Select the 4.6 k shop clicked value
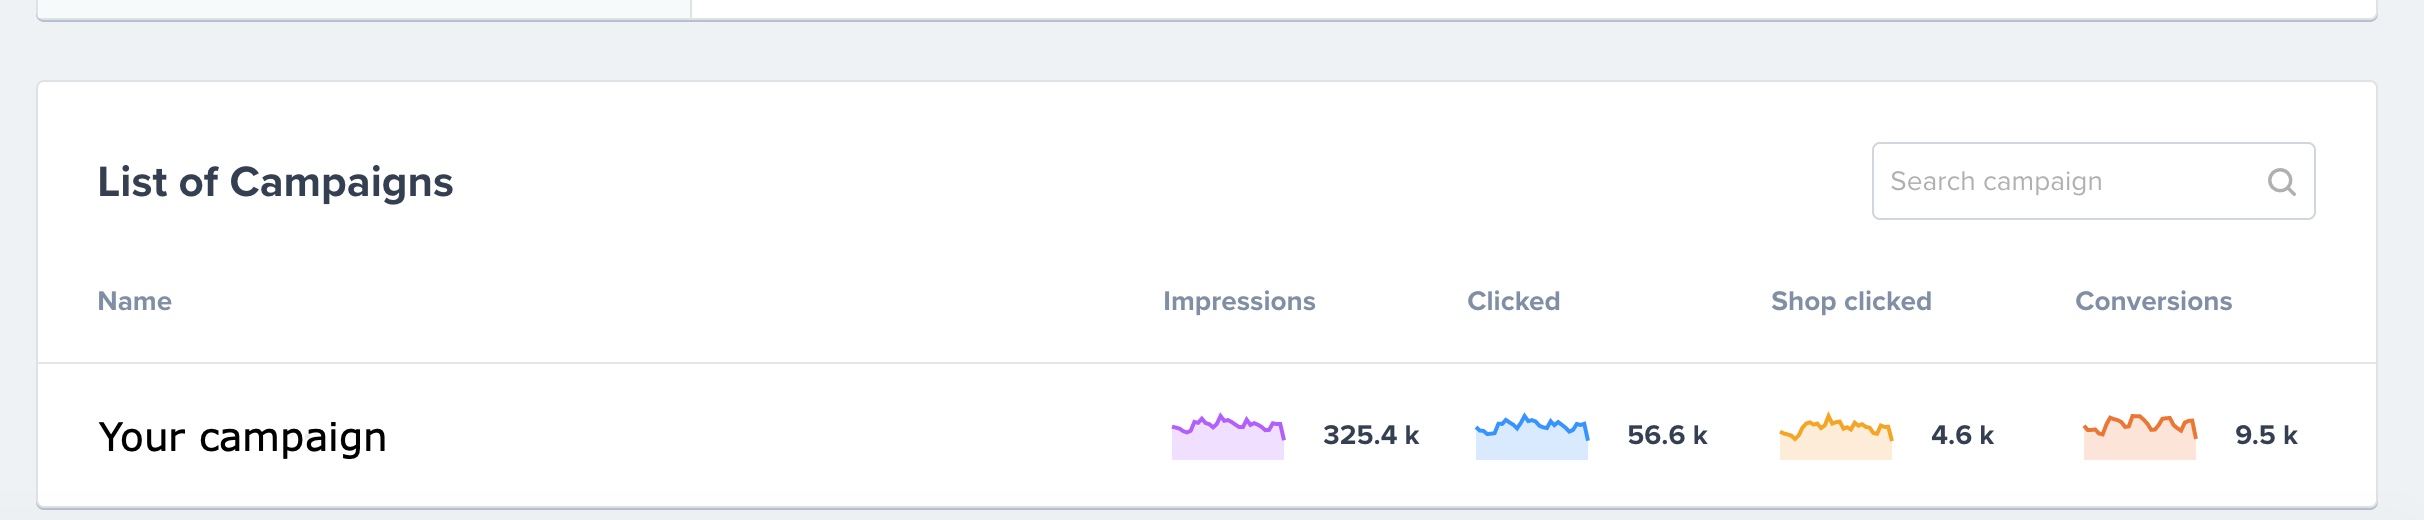The image size is (2424, 520). (1962, 435)
